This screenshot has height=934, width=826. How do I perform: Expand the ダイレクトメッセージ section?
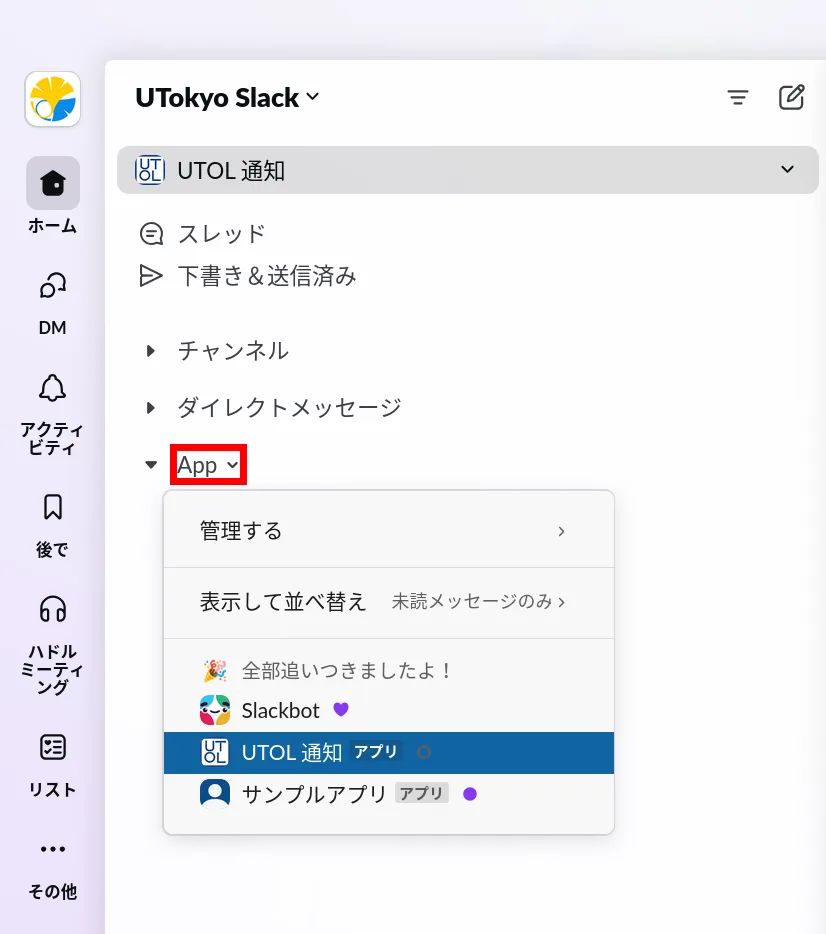pyautogui.click(x=151, y=408)
